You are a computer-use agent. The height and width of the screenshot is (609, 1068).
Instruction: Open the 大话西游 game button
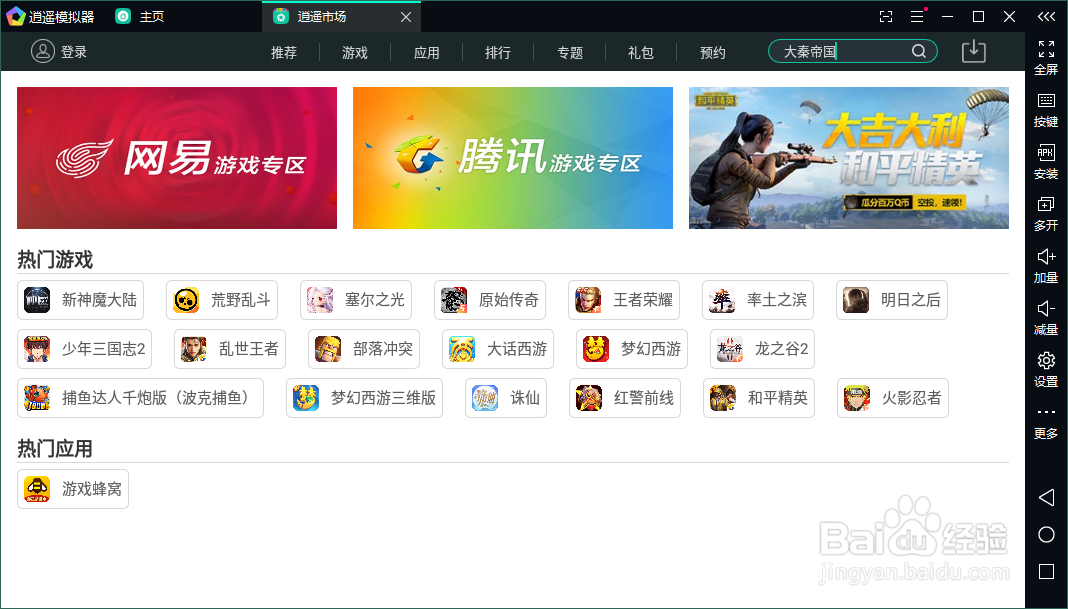pyautogui.click(x=498, y=349)
